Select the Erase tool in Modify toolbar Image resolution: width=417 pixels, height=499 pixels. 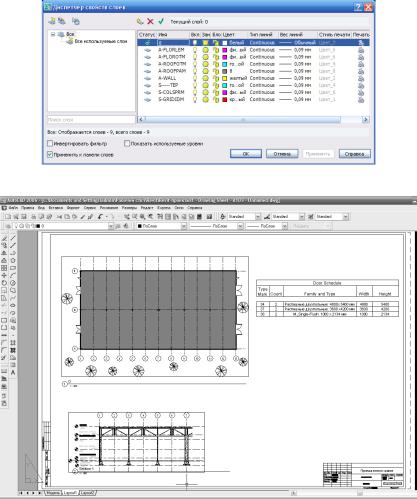tap(4, 239)
